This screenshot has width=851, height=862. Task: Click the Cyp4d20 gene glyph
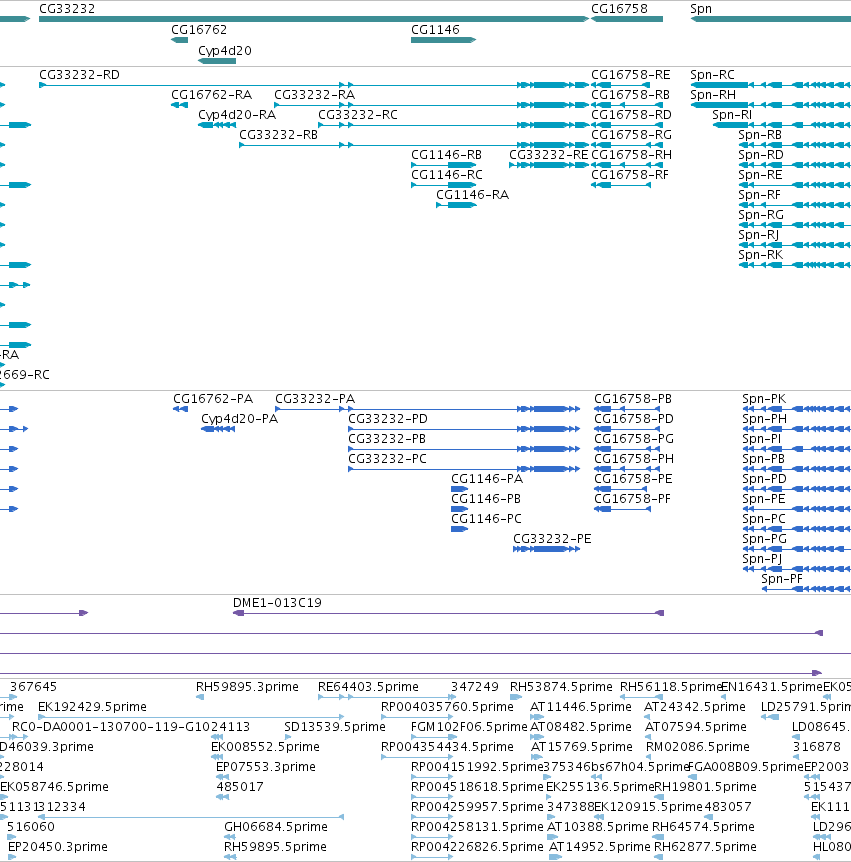pyautogui.click(x=217, y=61)
